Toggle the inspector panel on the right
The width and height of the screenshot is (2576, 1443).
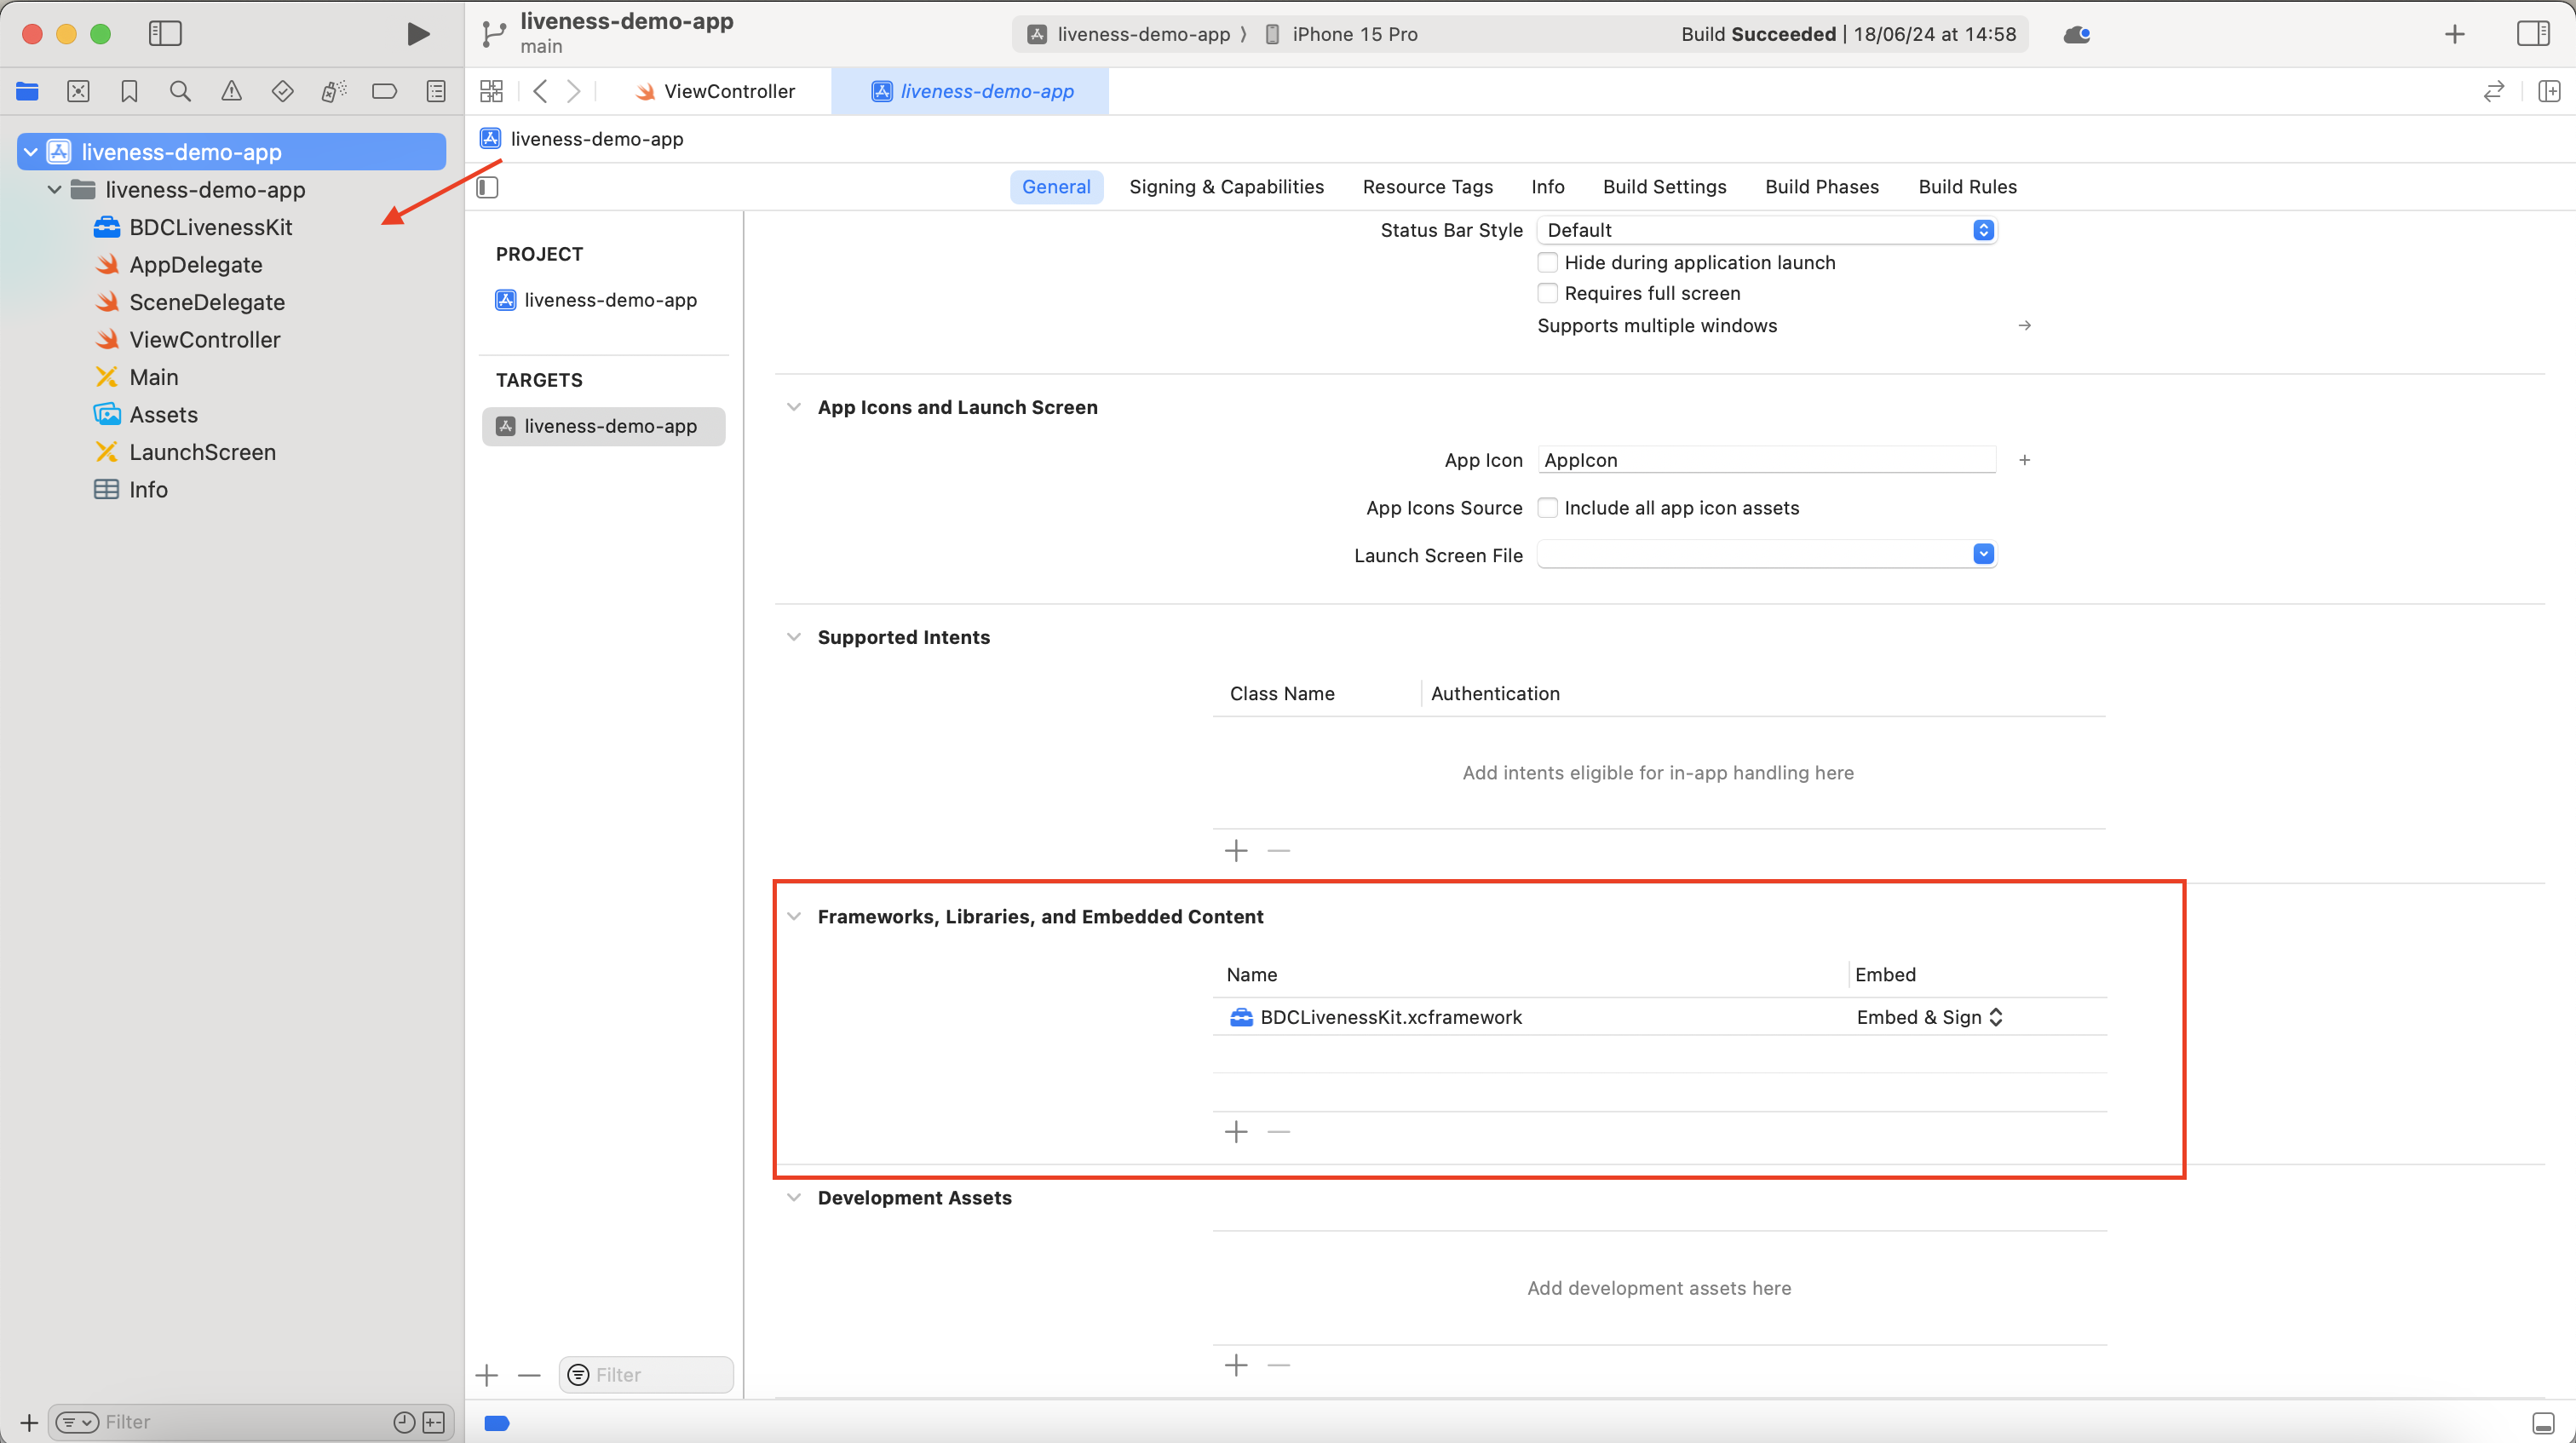pos(2533,34)
